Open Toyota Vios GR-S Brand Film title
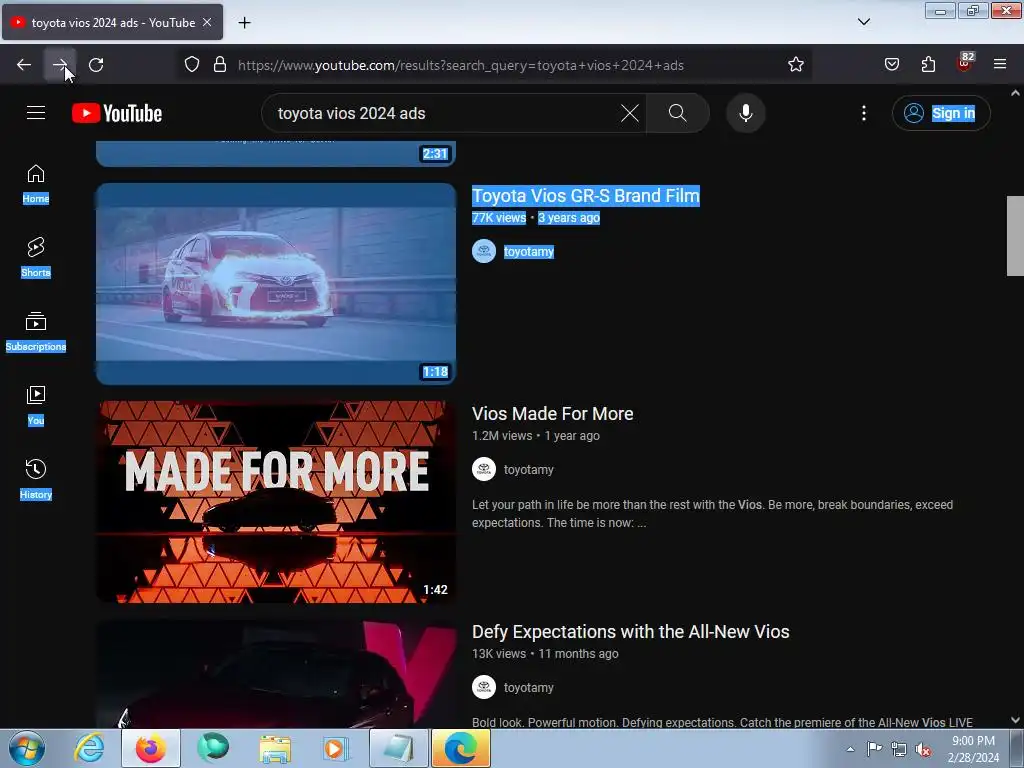The height and width of the screenshot is (768, 1024). pos(586,195)
